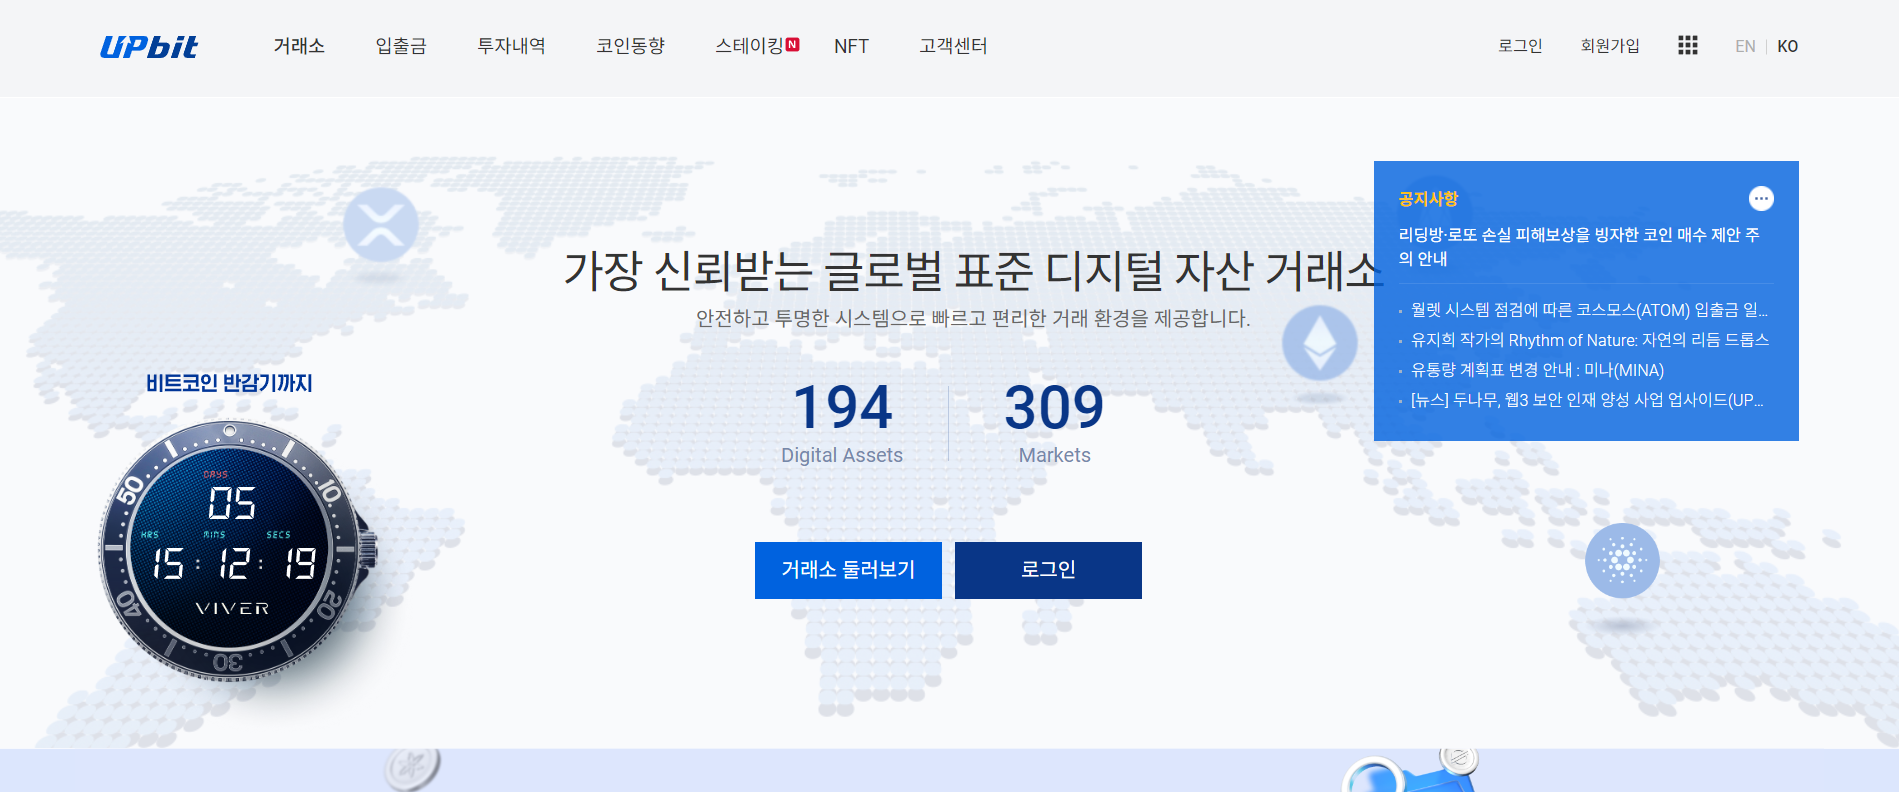The width and height of the screenshot is (1899, 792).
Task: Click 로그인 link in top header
Action: pyautogui.click(x=1520, y=46)
